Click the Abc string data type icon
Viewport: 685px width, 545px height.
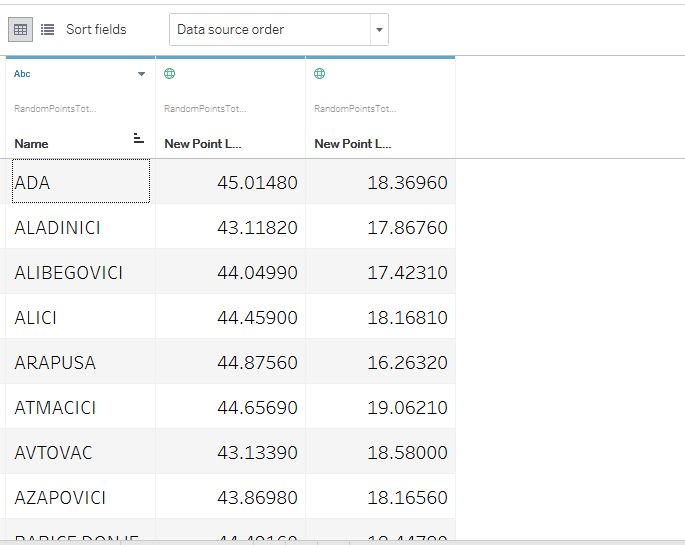(x=22, y=74)
